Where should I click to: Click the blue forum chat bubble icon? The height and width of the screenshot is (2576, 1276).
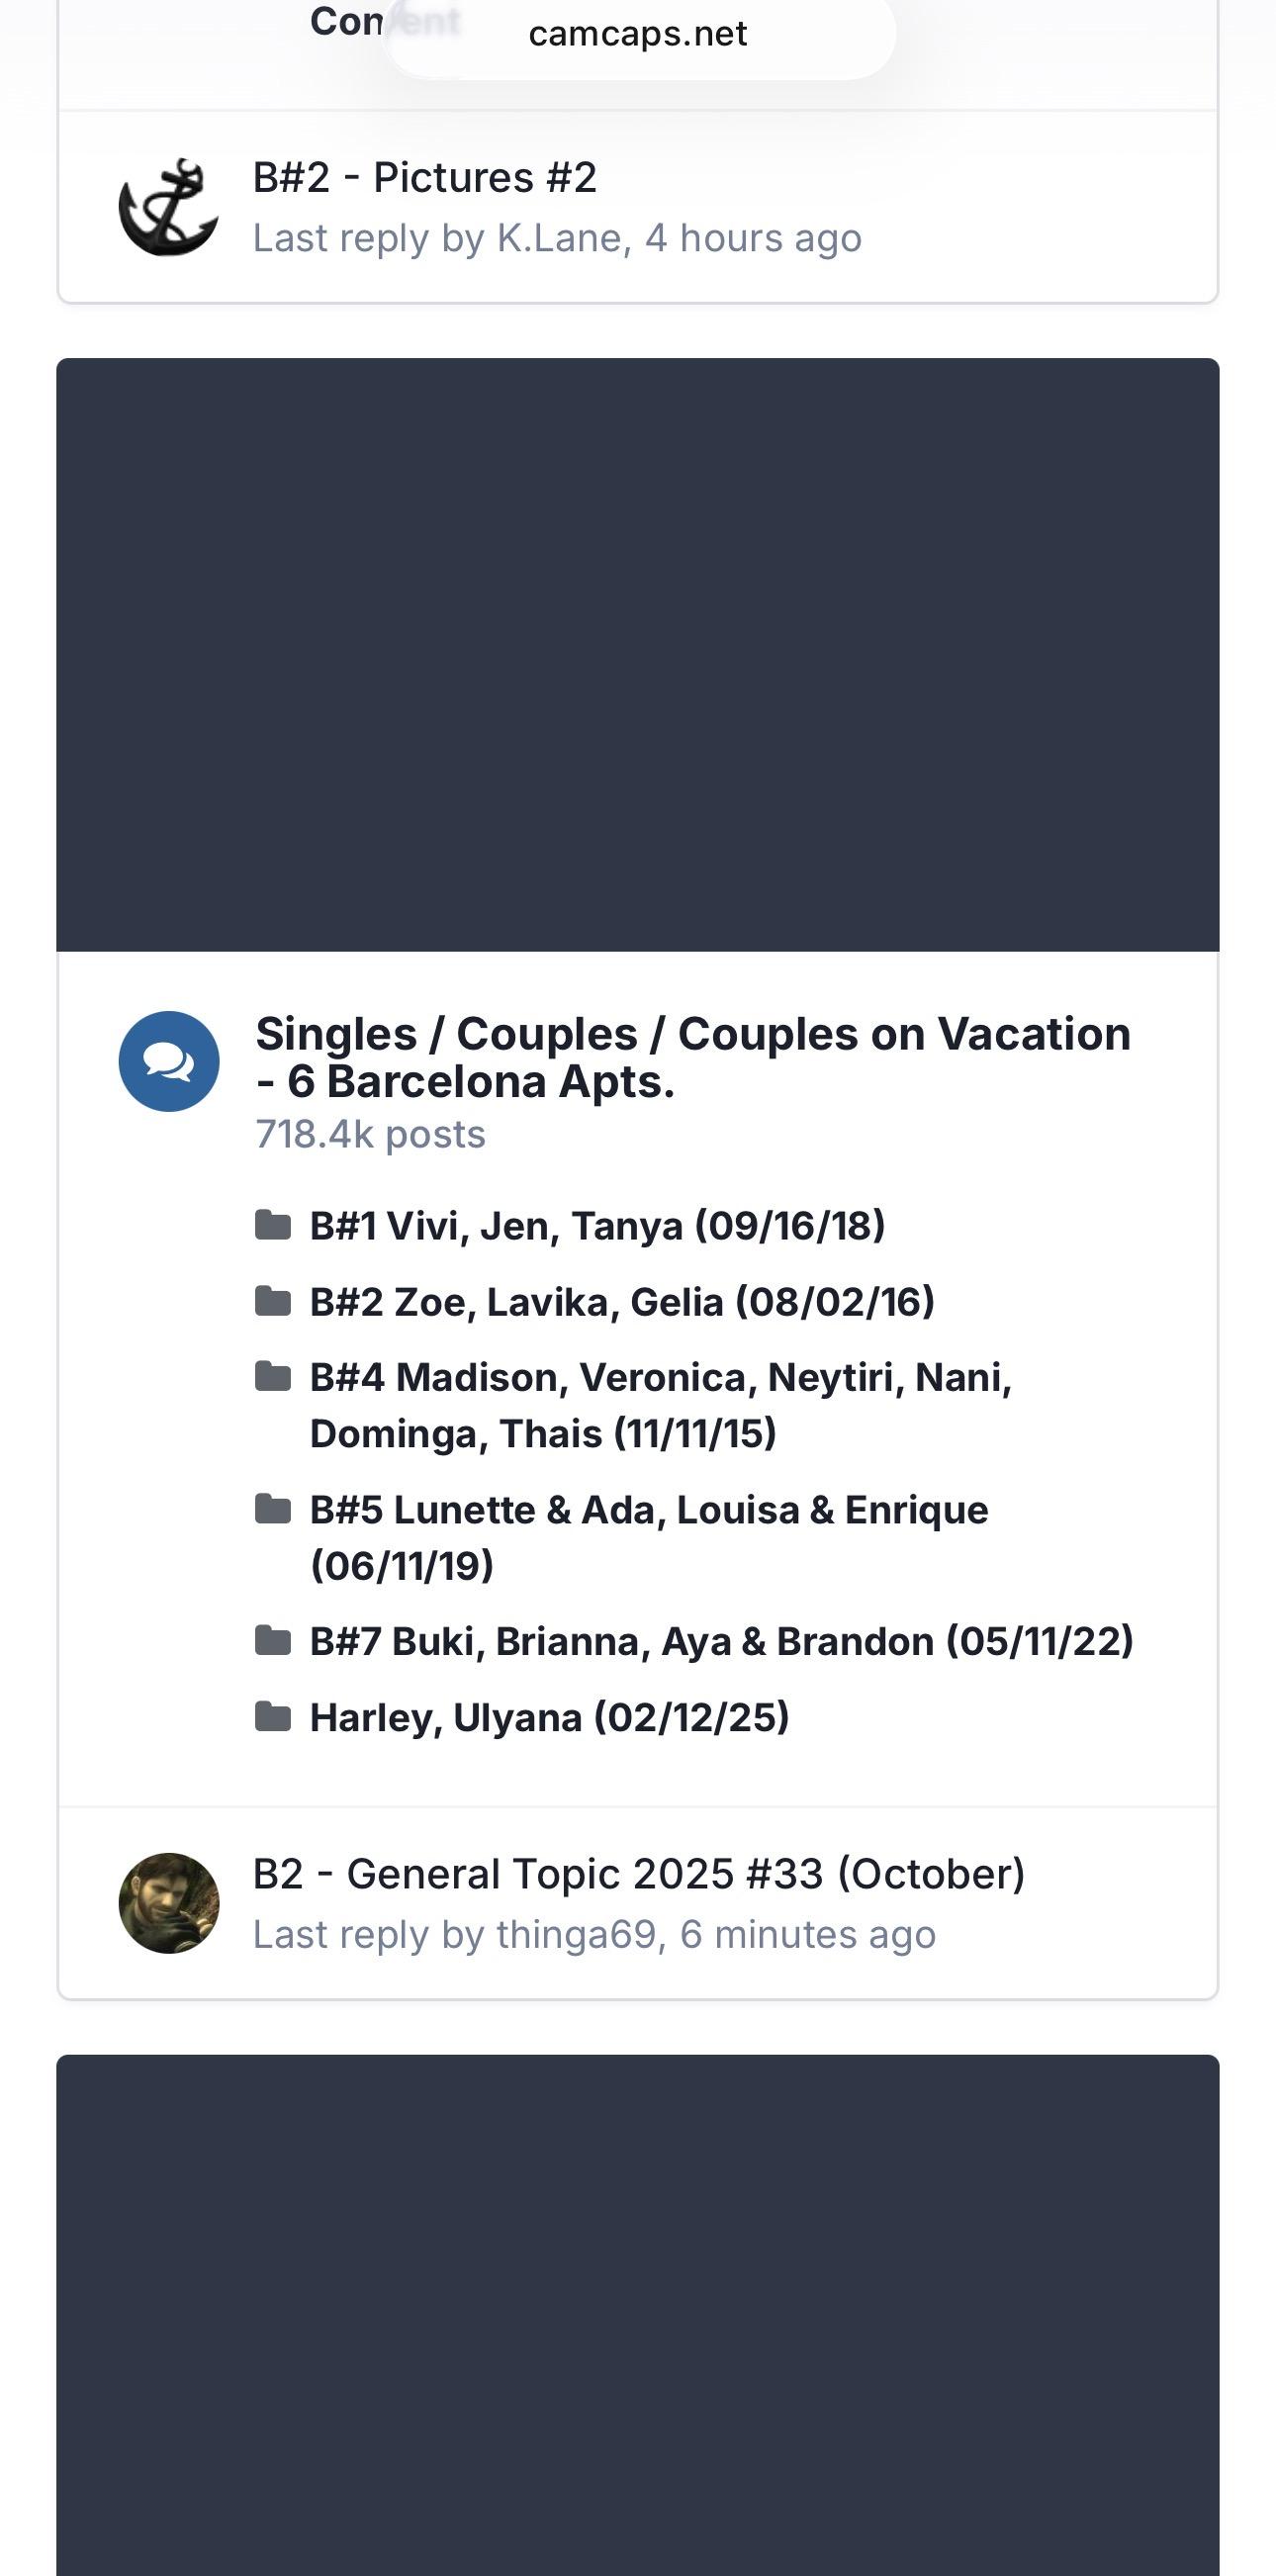coord(168,1061)
